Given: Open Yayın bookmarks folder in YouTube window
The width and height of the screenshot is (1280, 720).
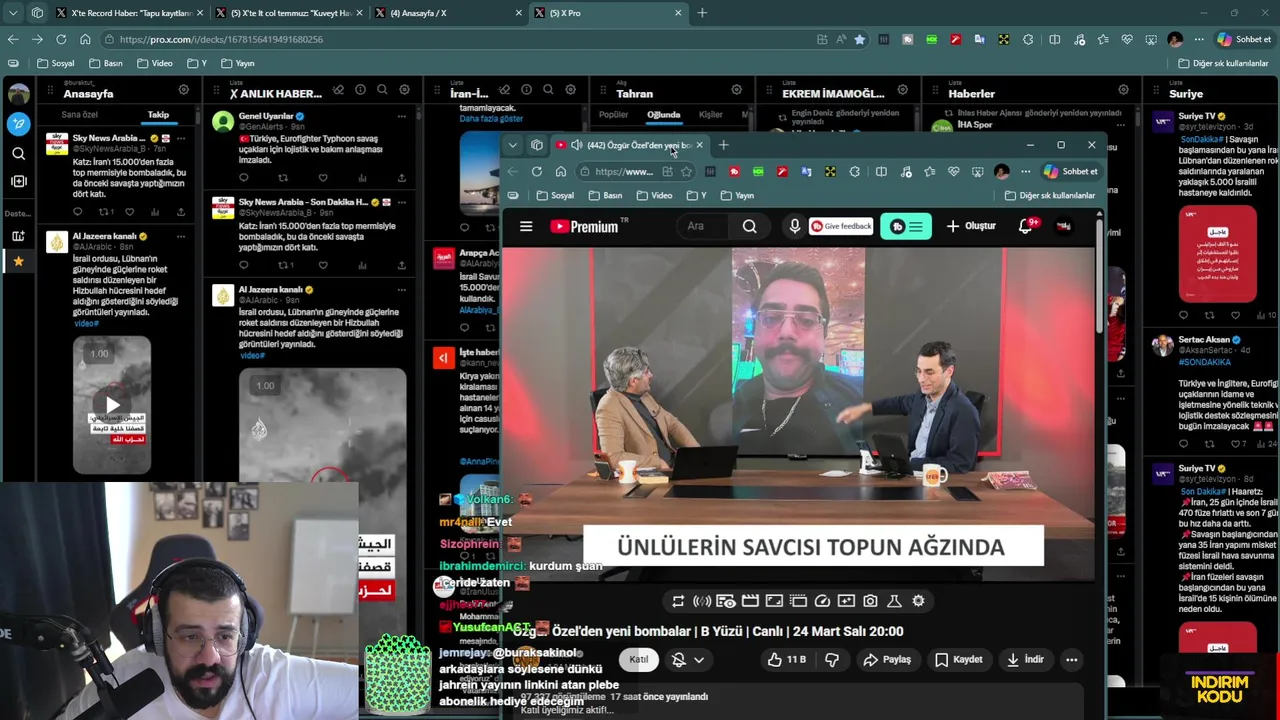Looking at the screenshot, I should pyautogui.click(x=738, y=196).
